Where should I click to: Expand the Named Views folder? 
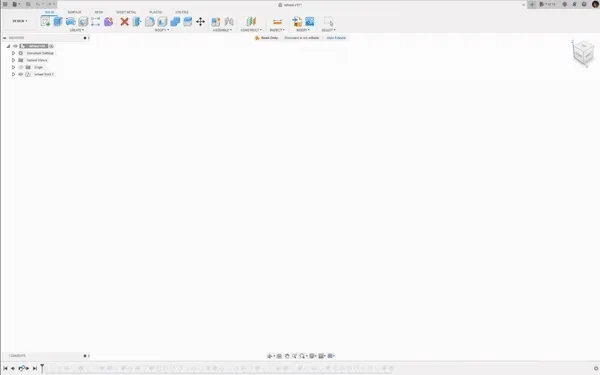[x=13, y=60]
